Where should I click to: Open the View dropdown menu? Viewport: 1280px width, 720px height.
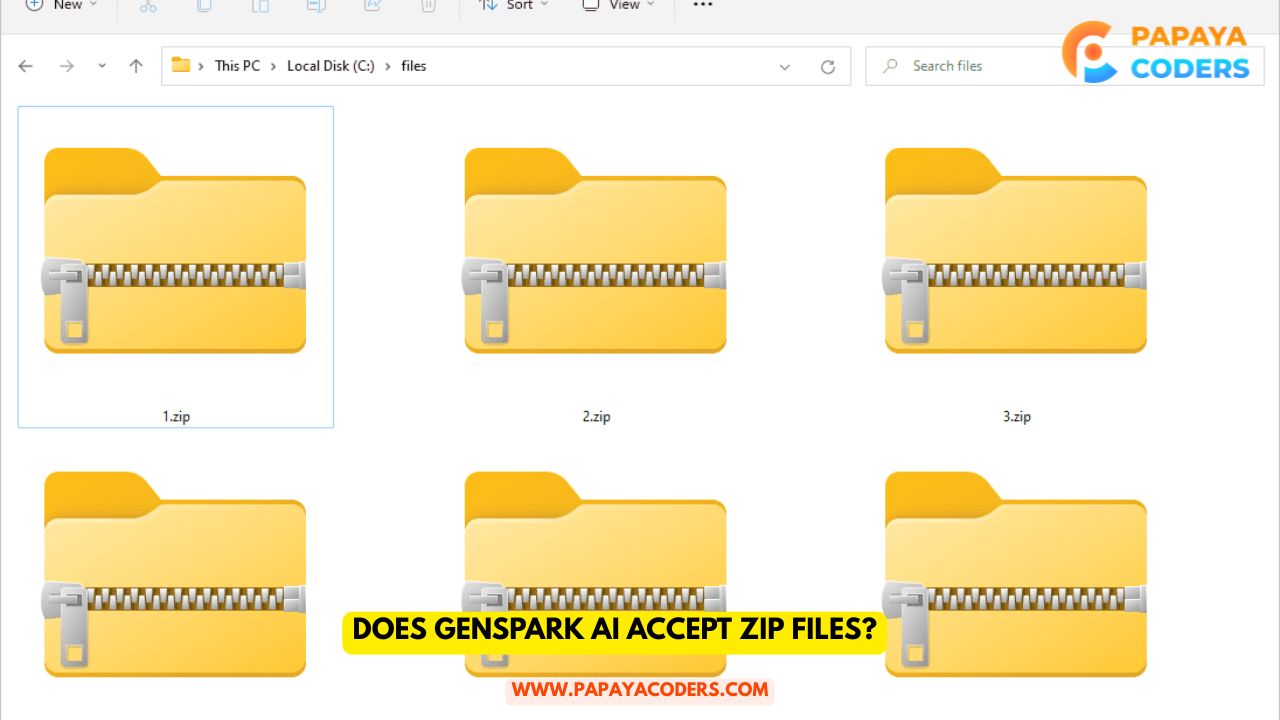pyautogui.click(x=618, y=6)
